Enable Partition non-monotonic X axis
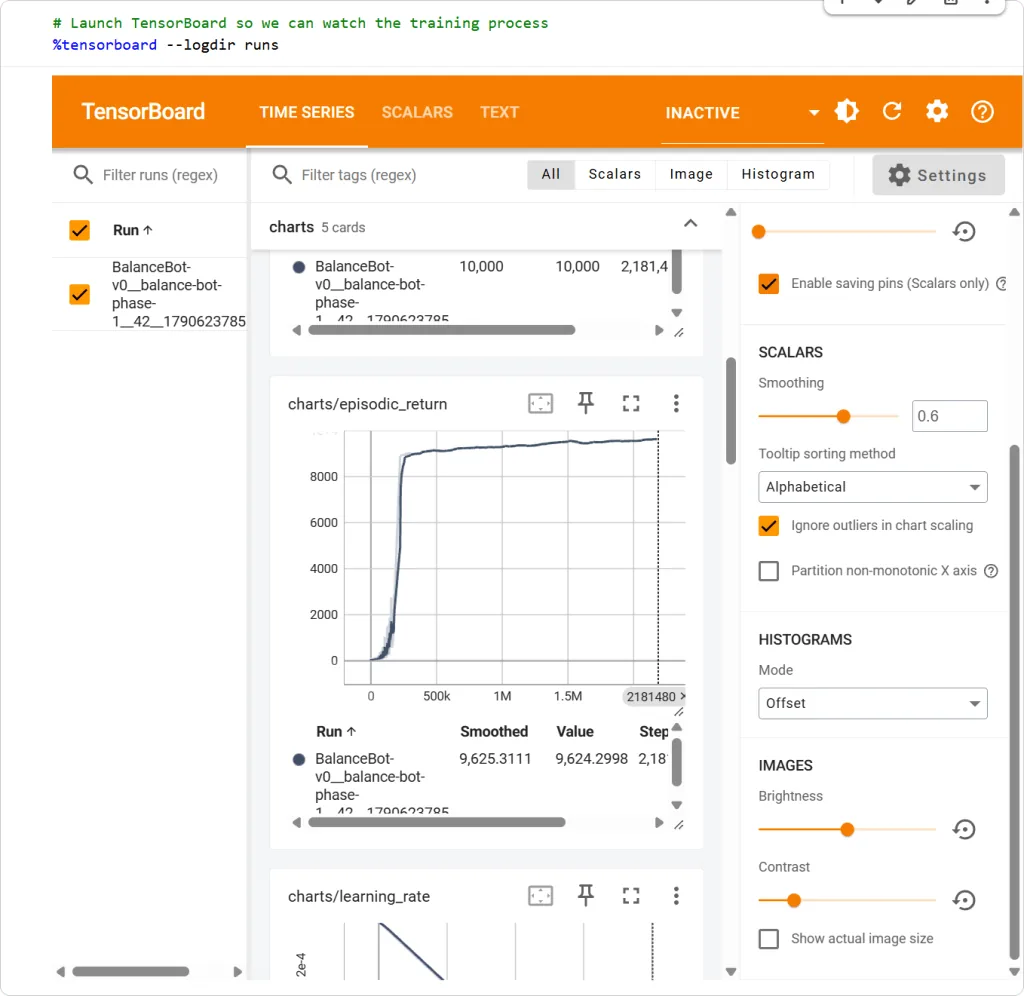The width and height of the screenshot is (1024, 996). click(x=769, y=571)
